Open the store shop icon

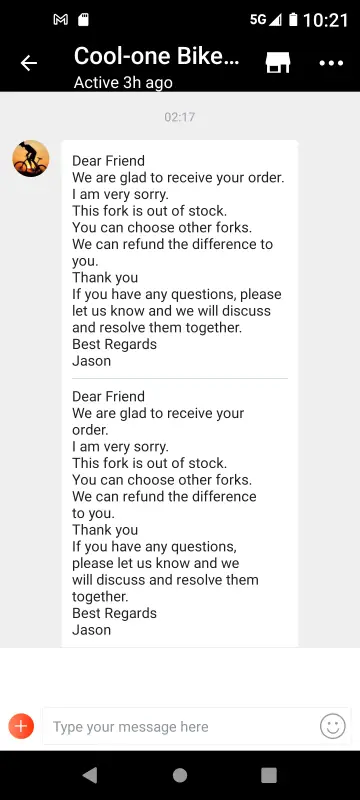point(278,63)
